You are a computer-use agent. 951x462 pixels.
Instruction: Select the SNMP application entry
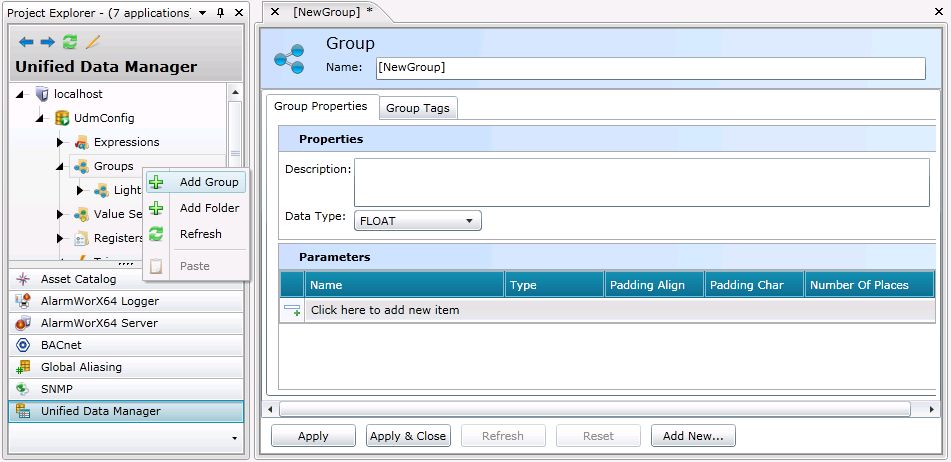tap(56, 389)
